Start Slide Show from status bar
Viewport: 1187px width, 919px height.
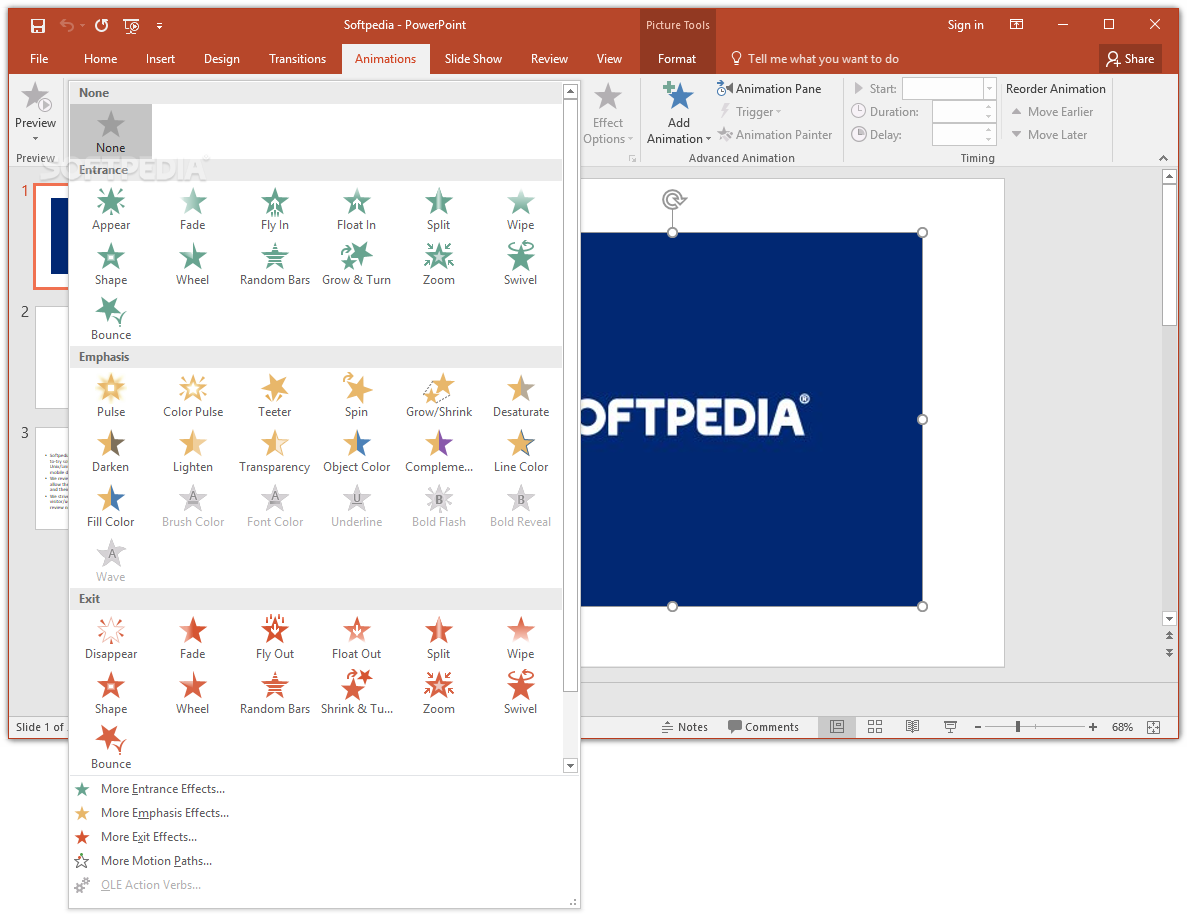click(950, 727)
